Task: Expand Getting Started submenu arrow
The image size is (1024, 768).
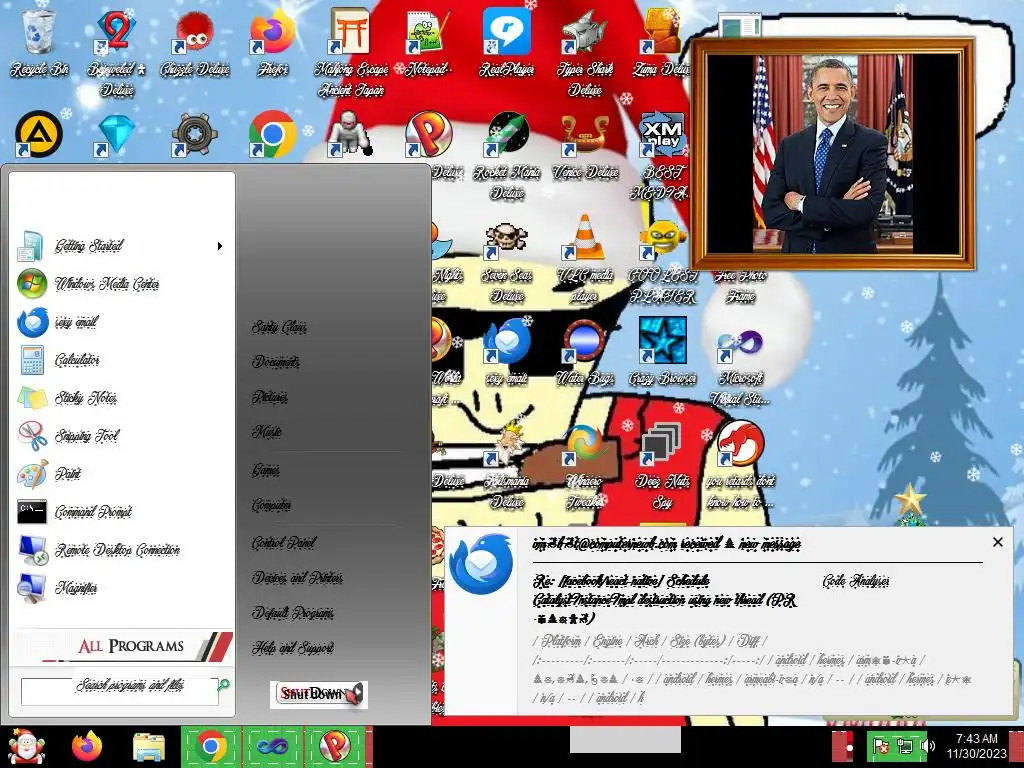Action: tap(220, 246)
